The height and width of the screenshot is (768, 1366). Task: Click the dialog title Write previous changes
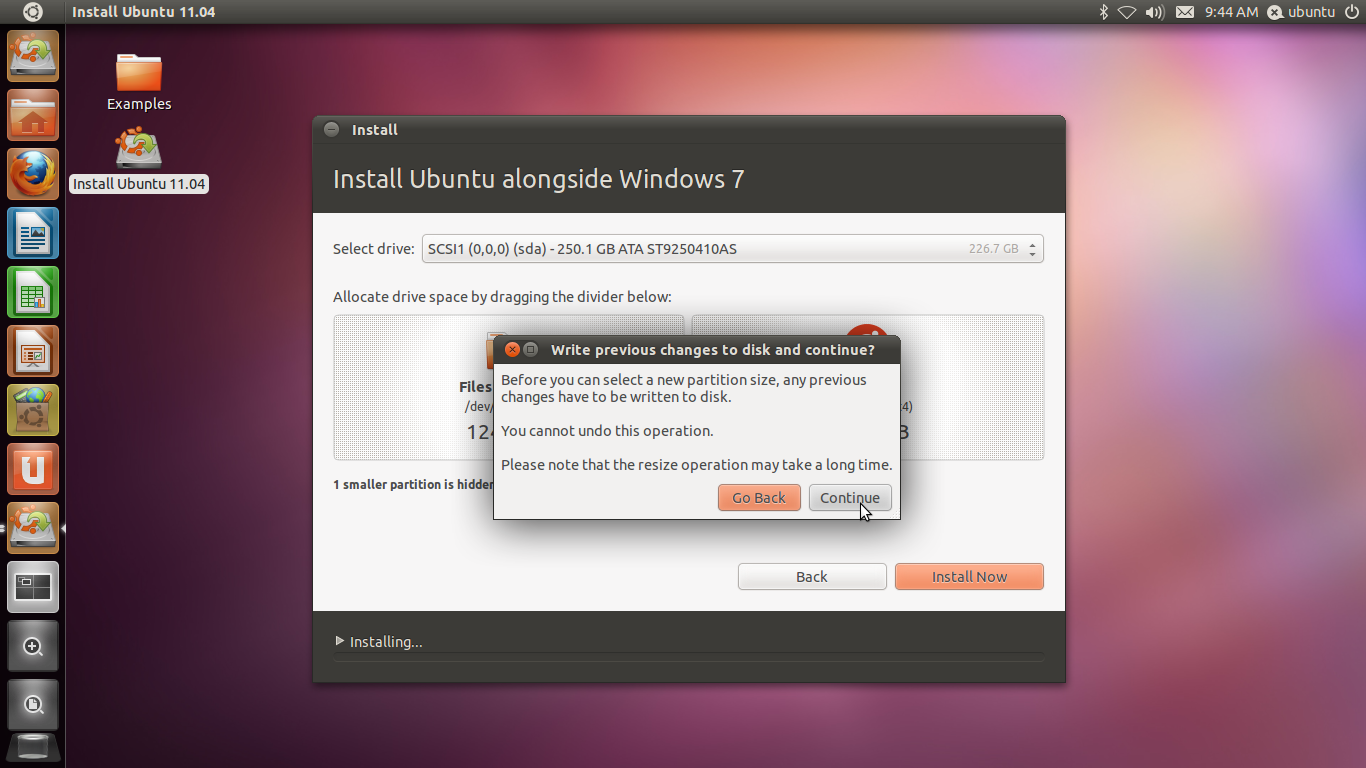[713, 350]
